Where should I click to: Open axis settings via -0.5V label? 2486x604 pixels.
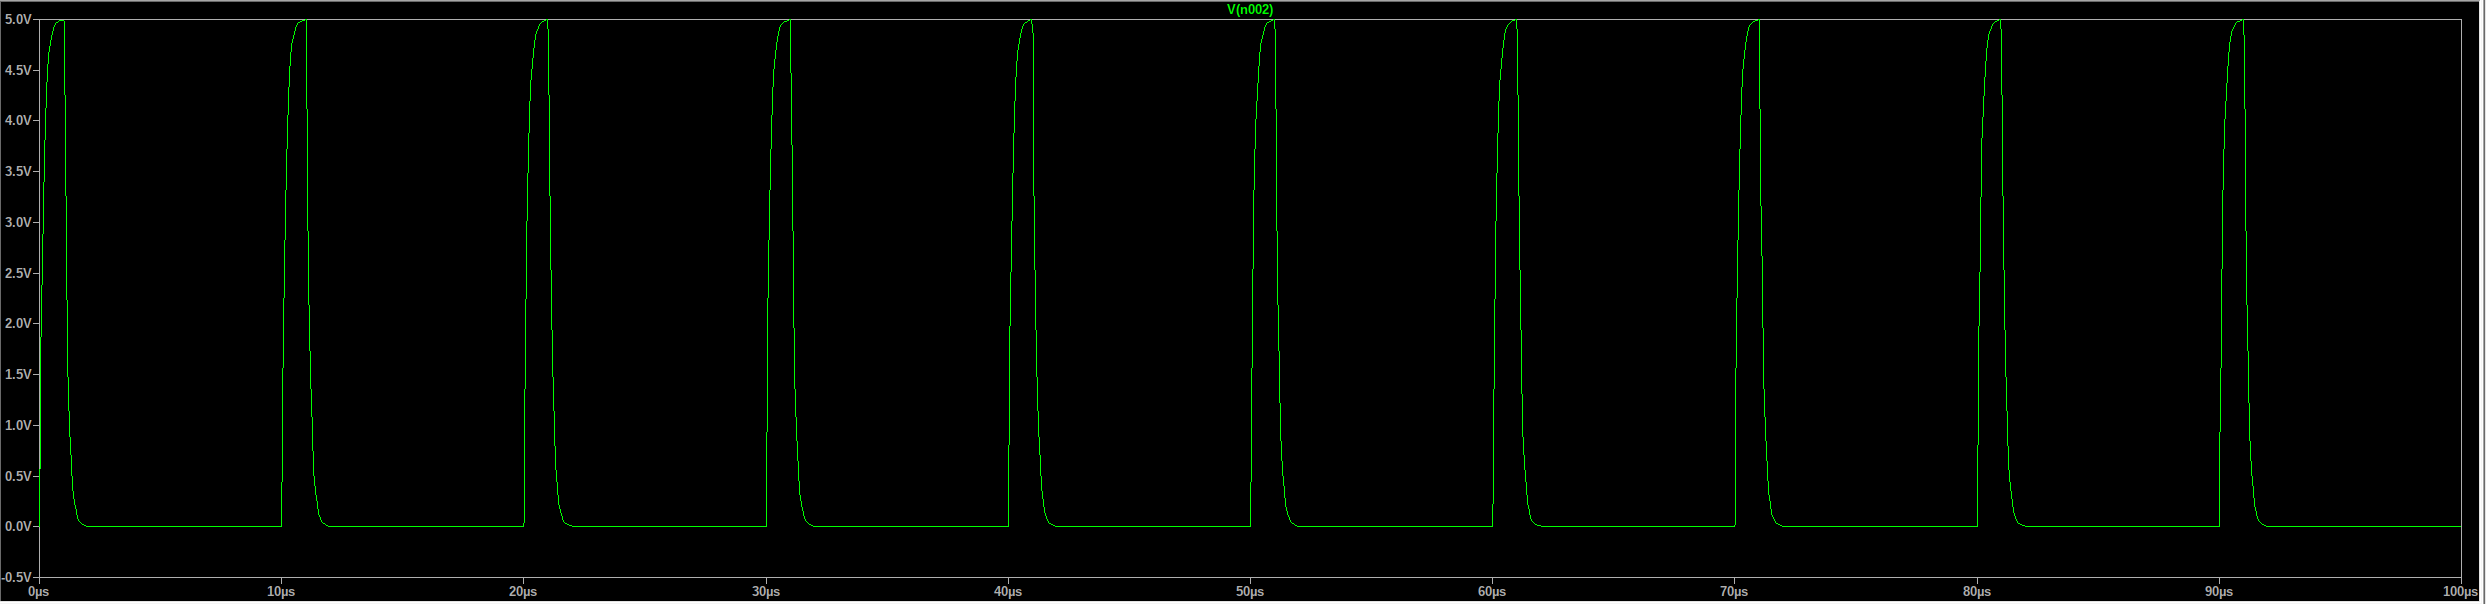coord(17,577)
